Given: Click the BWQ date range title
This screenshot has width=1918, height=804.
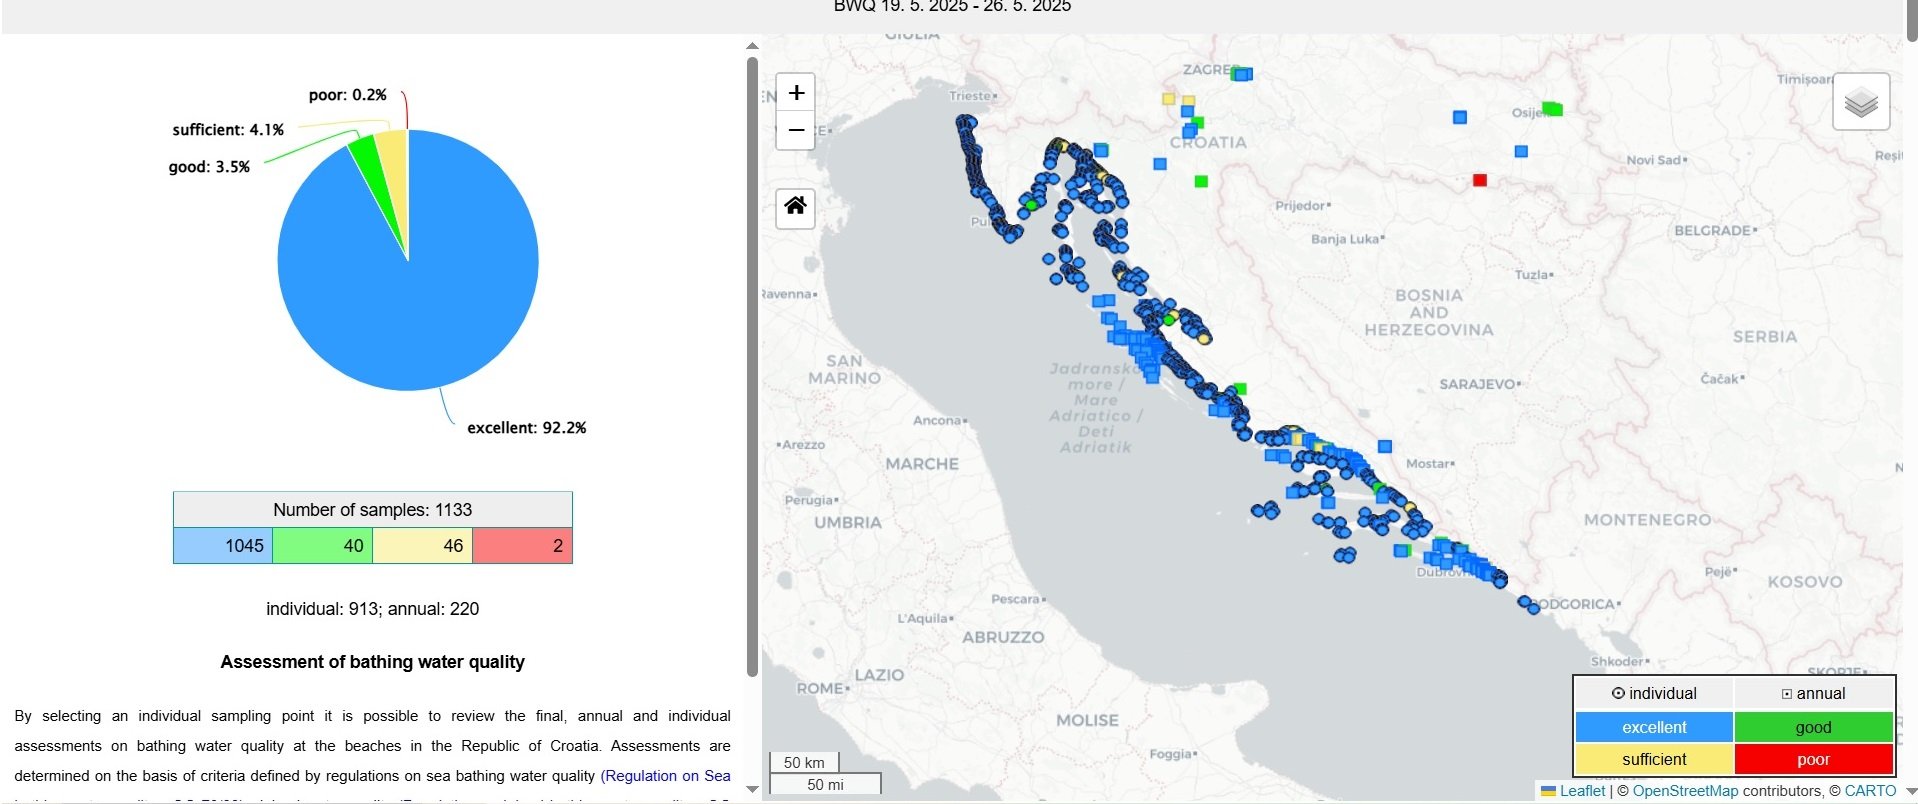Looking at the screenshot, I should click(x=952, y=7).
